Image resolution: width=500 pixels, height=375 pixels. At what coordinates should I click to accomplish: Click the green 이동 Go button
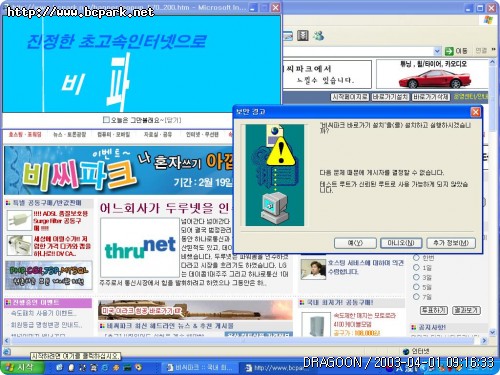pos(456,51)
